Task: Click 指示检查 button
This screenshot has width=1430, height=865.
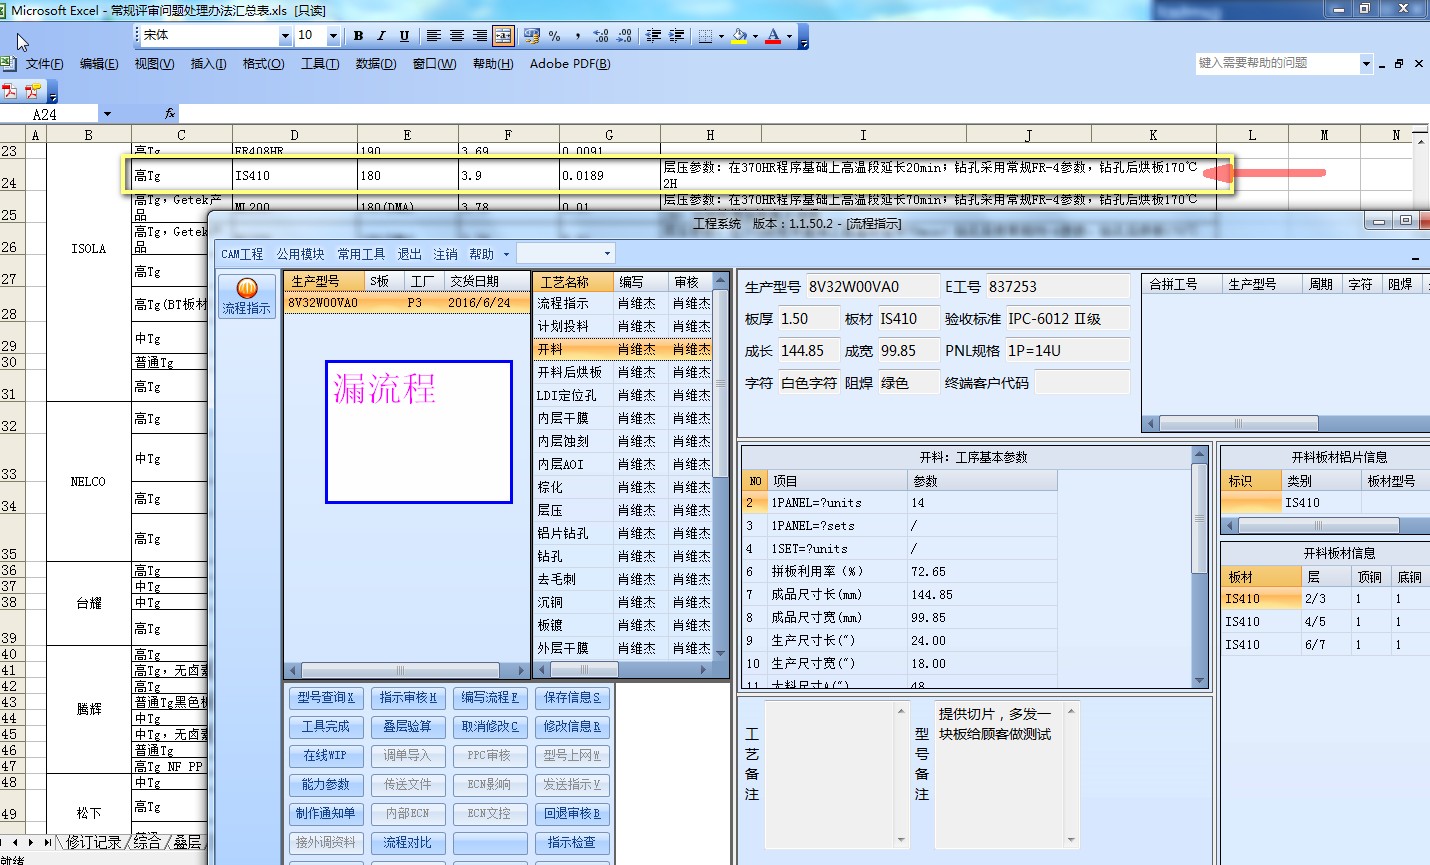Action: point(572,842)
